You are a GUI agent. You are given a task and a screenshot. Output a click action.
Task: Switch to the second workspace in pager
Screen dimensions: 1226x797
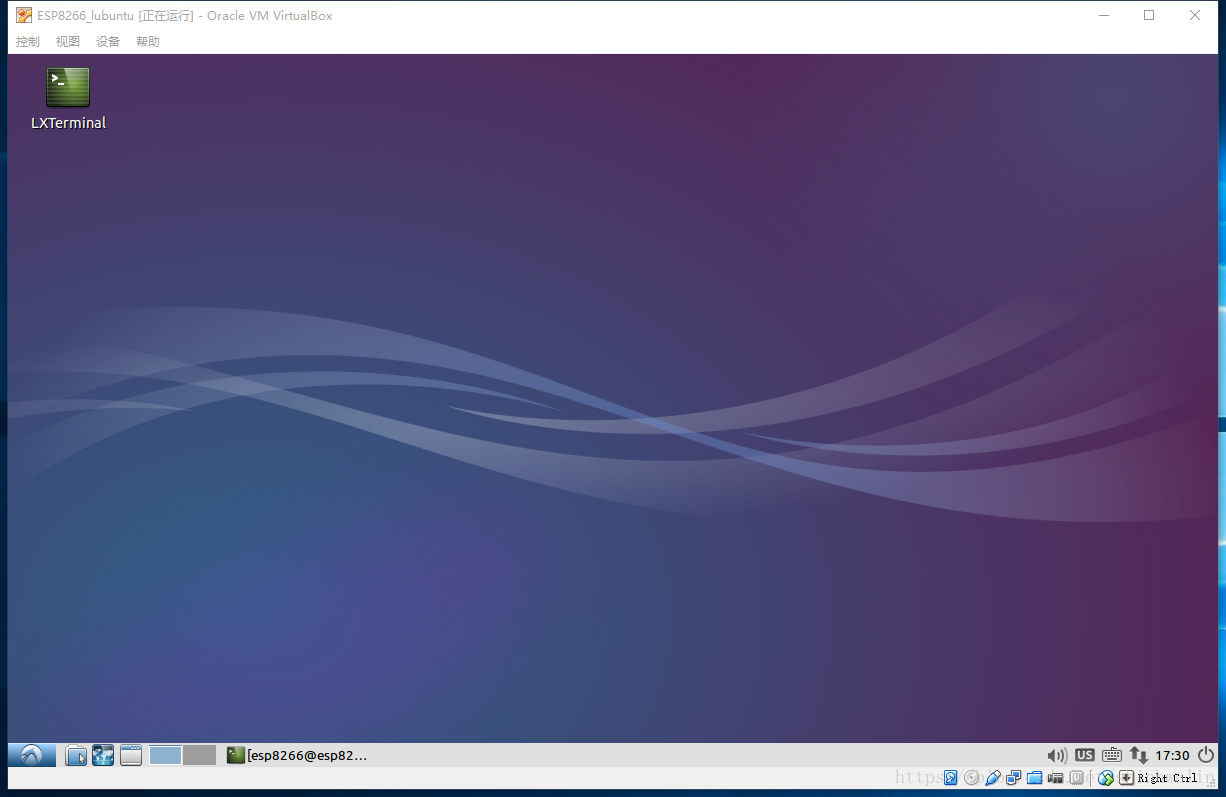200,755
